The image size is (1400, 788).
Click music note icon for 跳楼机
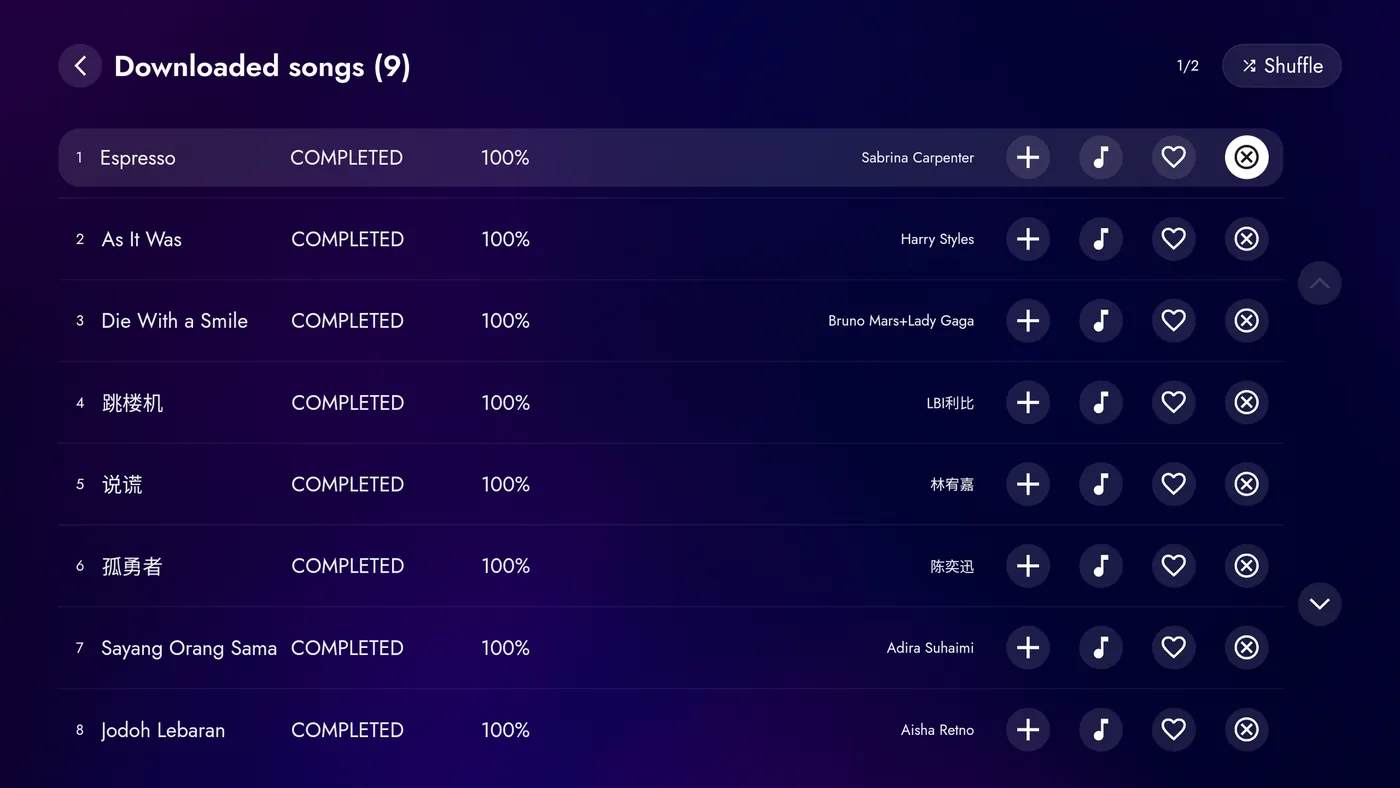pyautogui.click(x=1100, y=402)
